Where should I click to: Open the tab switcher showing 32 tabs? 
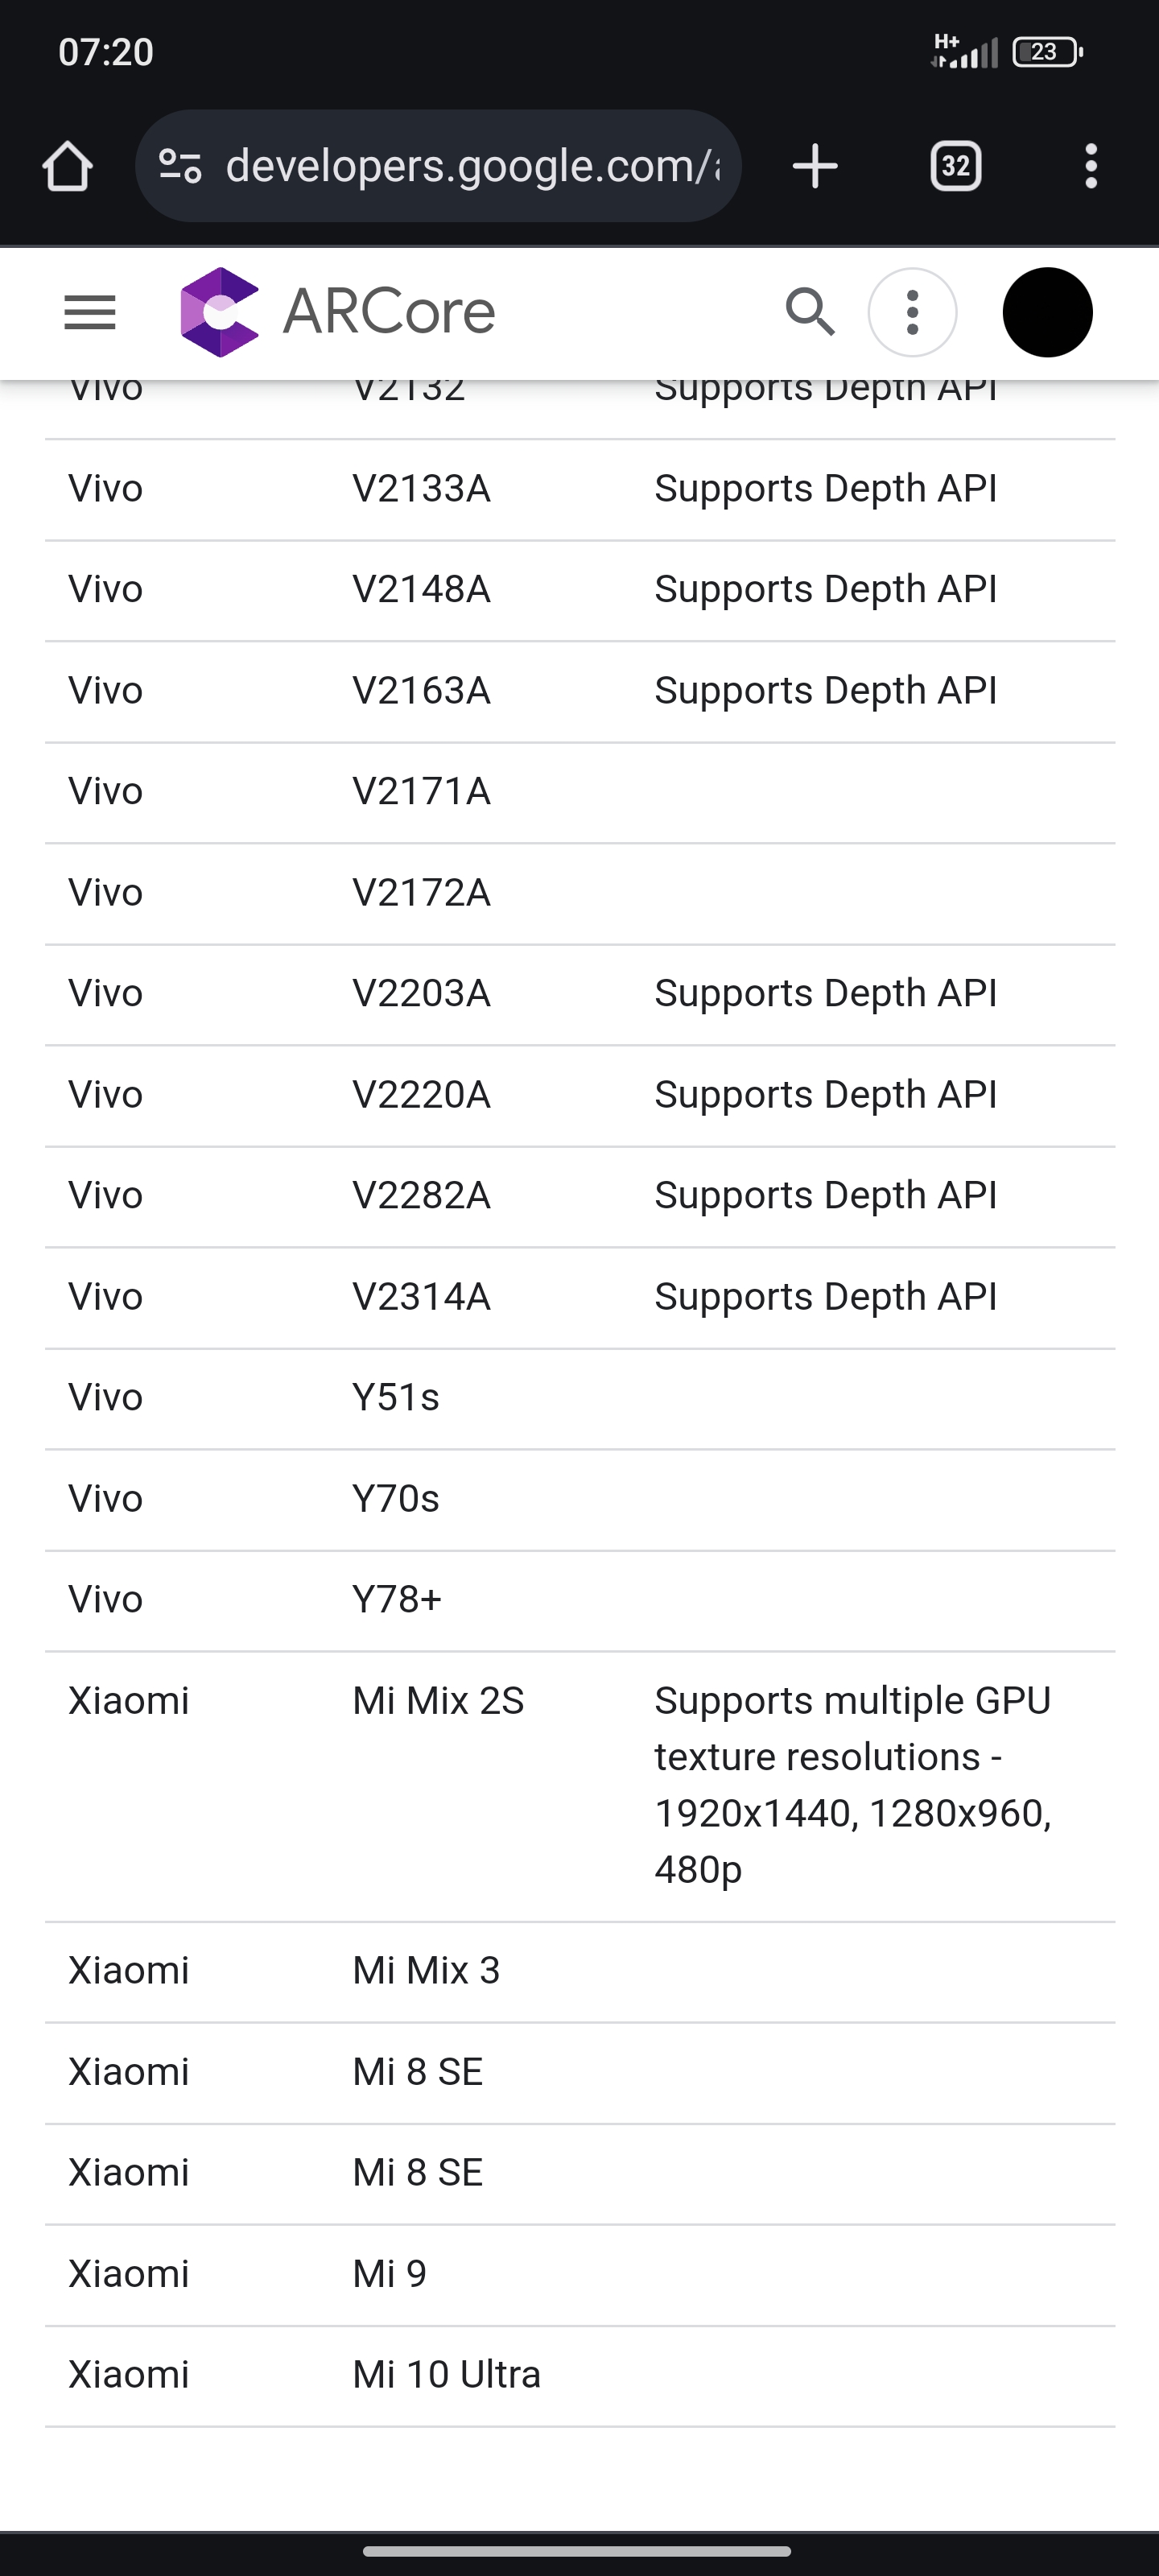956,166
